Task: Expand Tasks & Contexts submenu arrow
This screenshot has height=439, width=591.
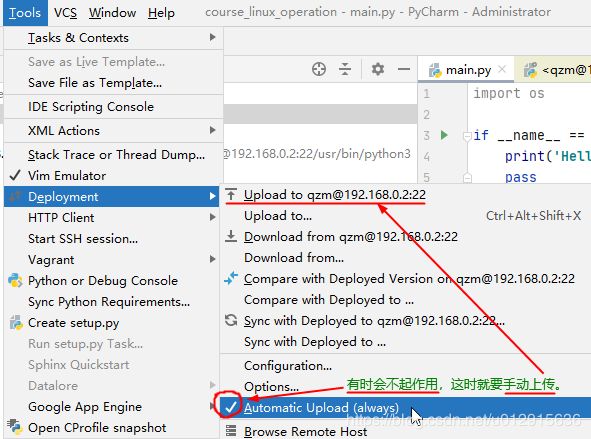Action: (213, 37)
